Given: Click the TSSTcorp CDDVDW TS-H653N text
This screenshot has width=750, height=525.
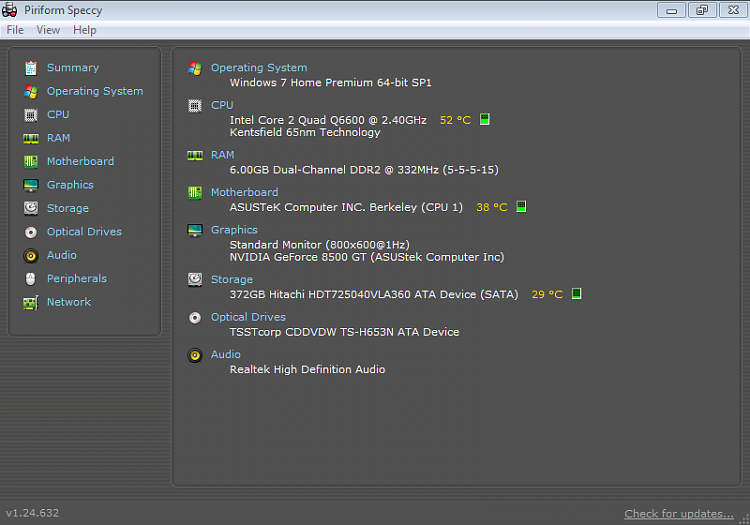Looking at the screenshot, I should tap(344, 332).
